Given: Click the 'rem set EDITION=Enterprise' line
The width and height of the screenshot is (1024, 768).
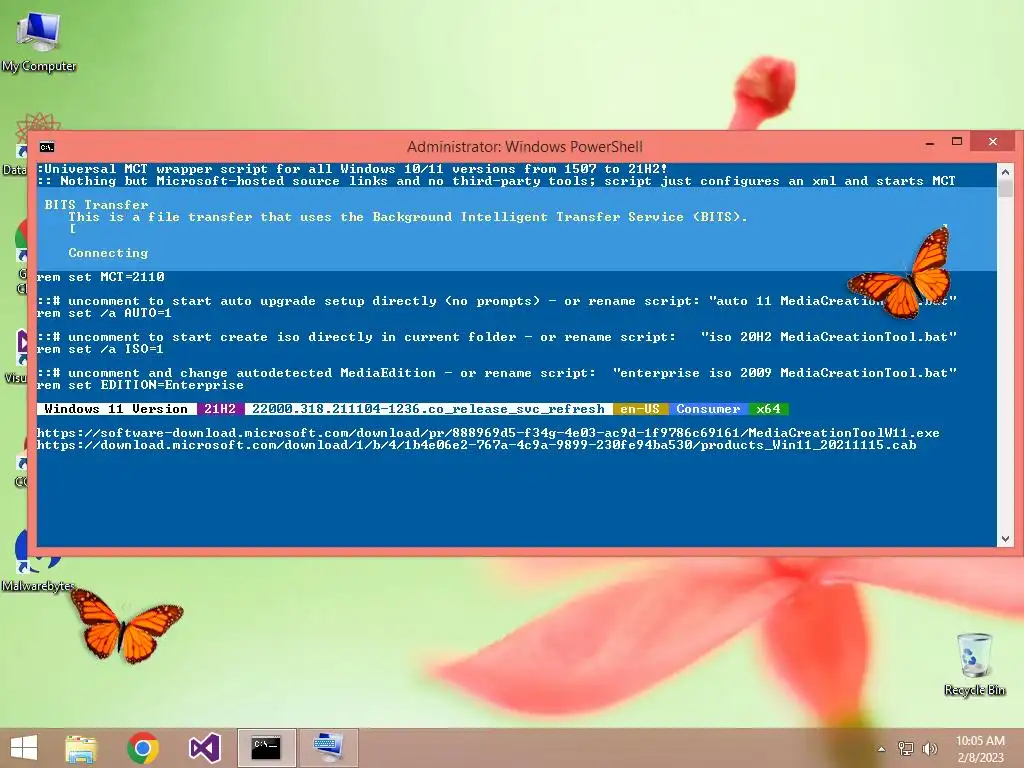Looking at the screenshot, I should tap(140, 385).
